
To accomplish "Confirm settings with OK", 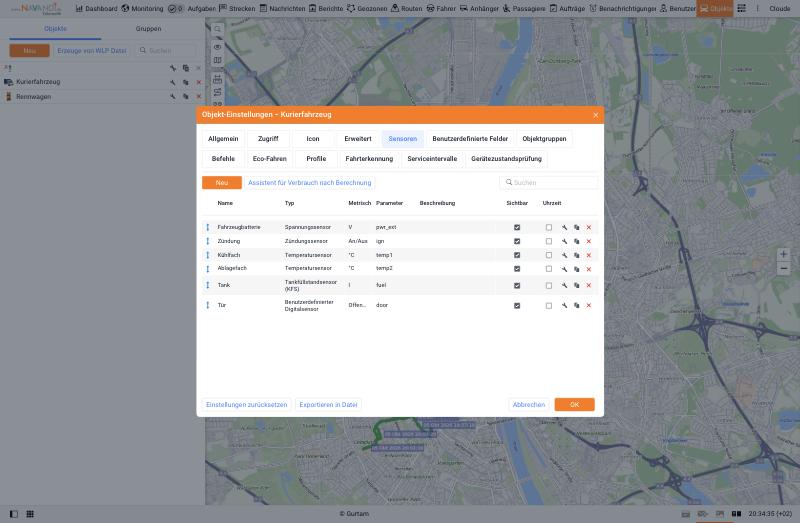I will tap(574, 405).
